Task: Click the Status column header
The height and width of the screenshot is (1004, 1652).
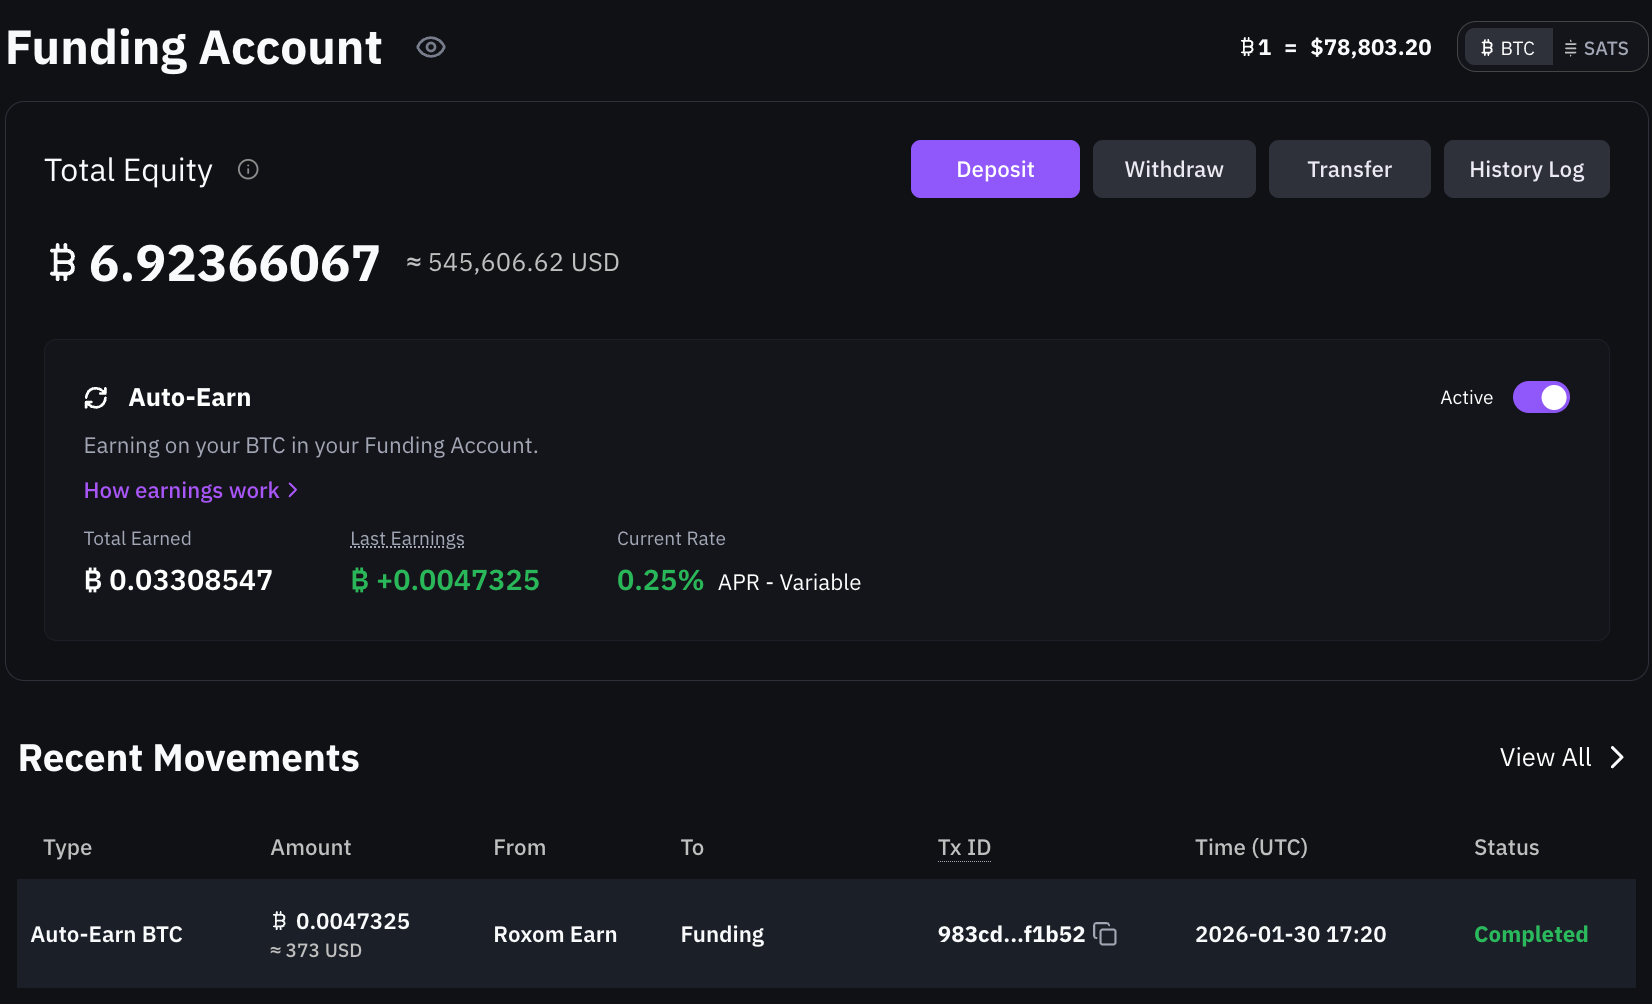Action: coord(1506,847)
